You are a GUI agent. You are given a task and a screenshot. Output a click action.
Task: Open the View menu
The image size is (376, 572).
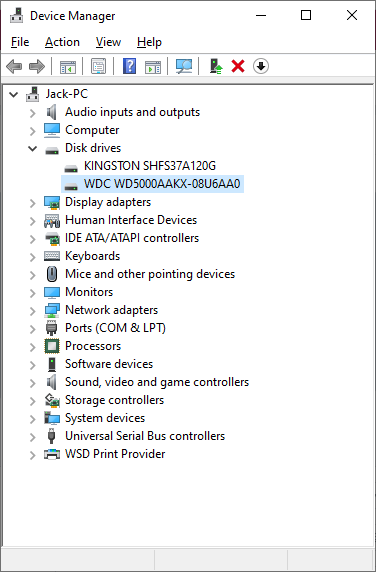point(108,42)
